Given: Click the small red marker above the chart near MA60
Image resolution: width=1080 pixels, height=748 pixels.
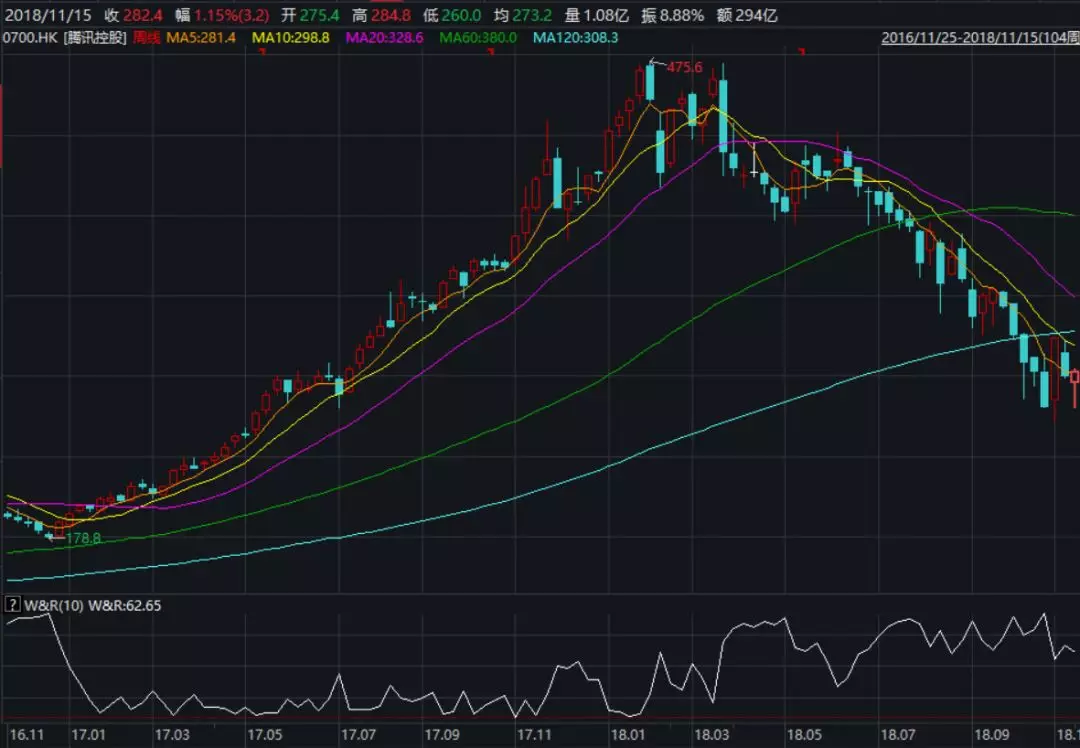Looking at the screenshot, I should 490,50.
